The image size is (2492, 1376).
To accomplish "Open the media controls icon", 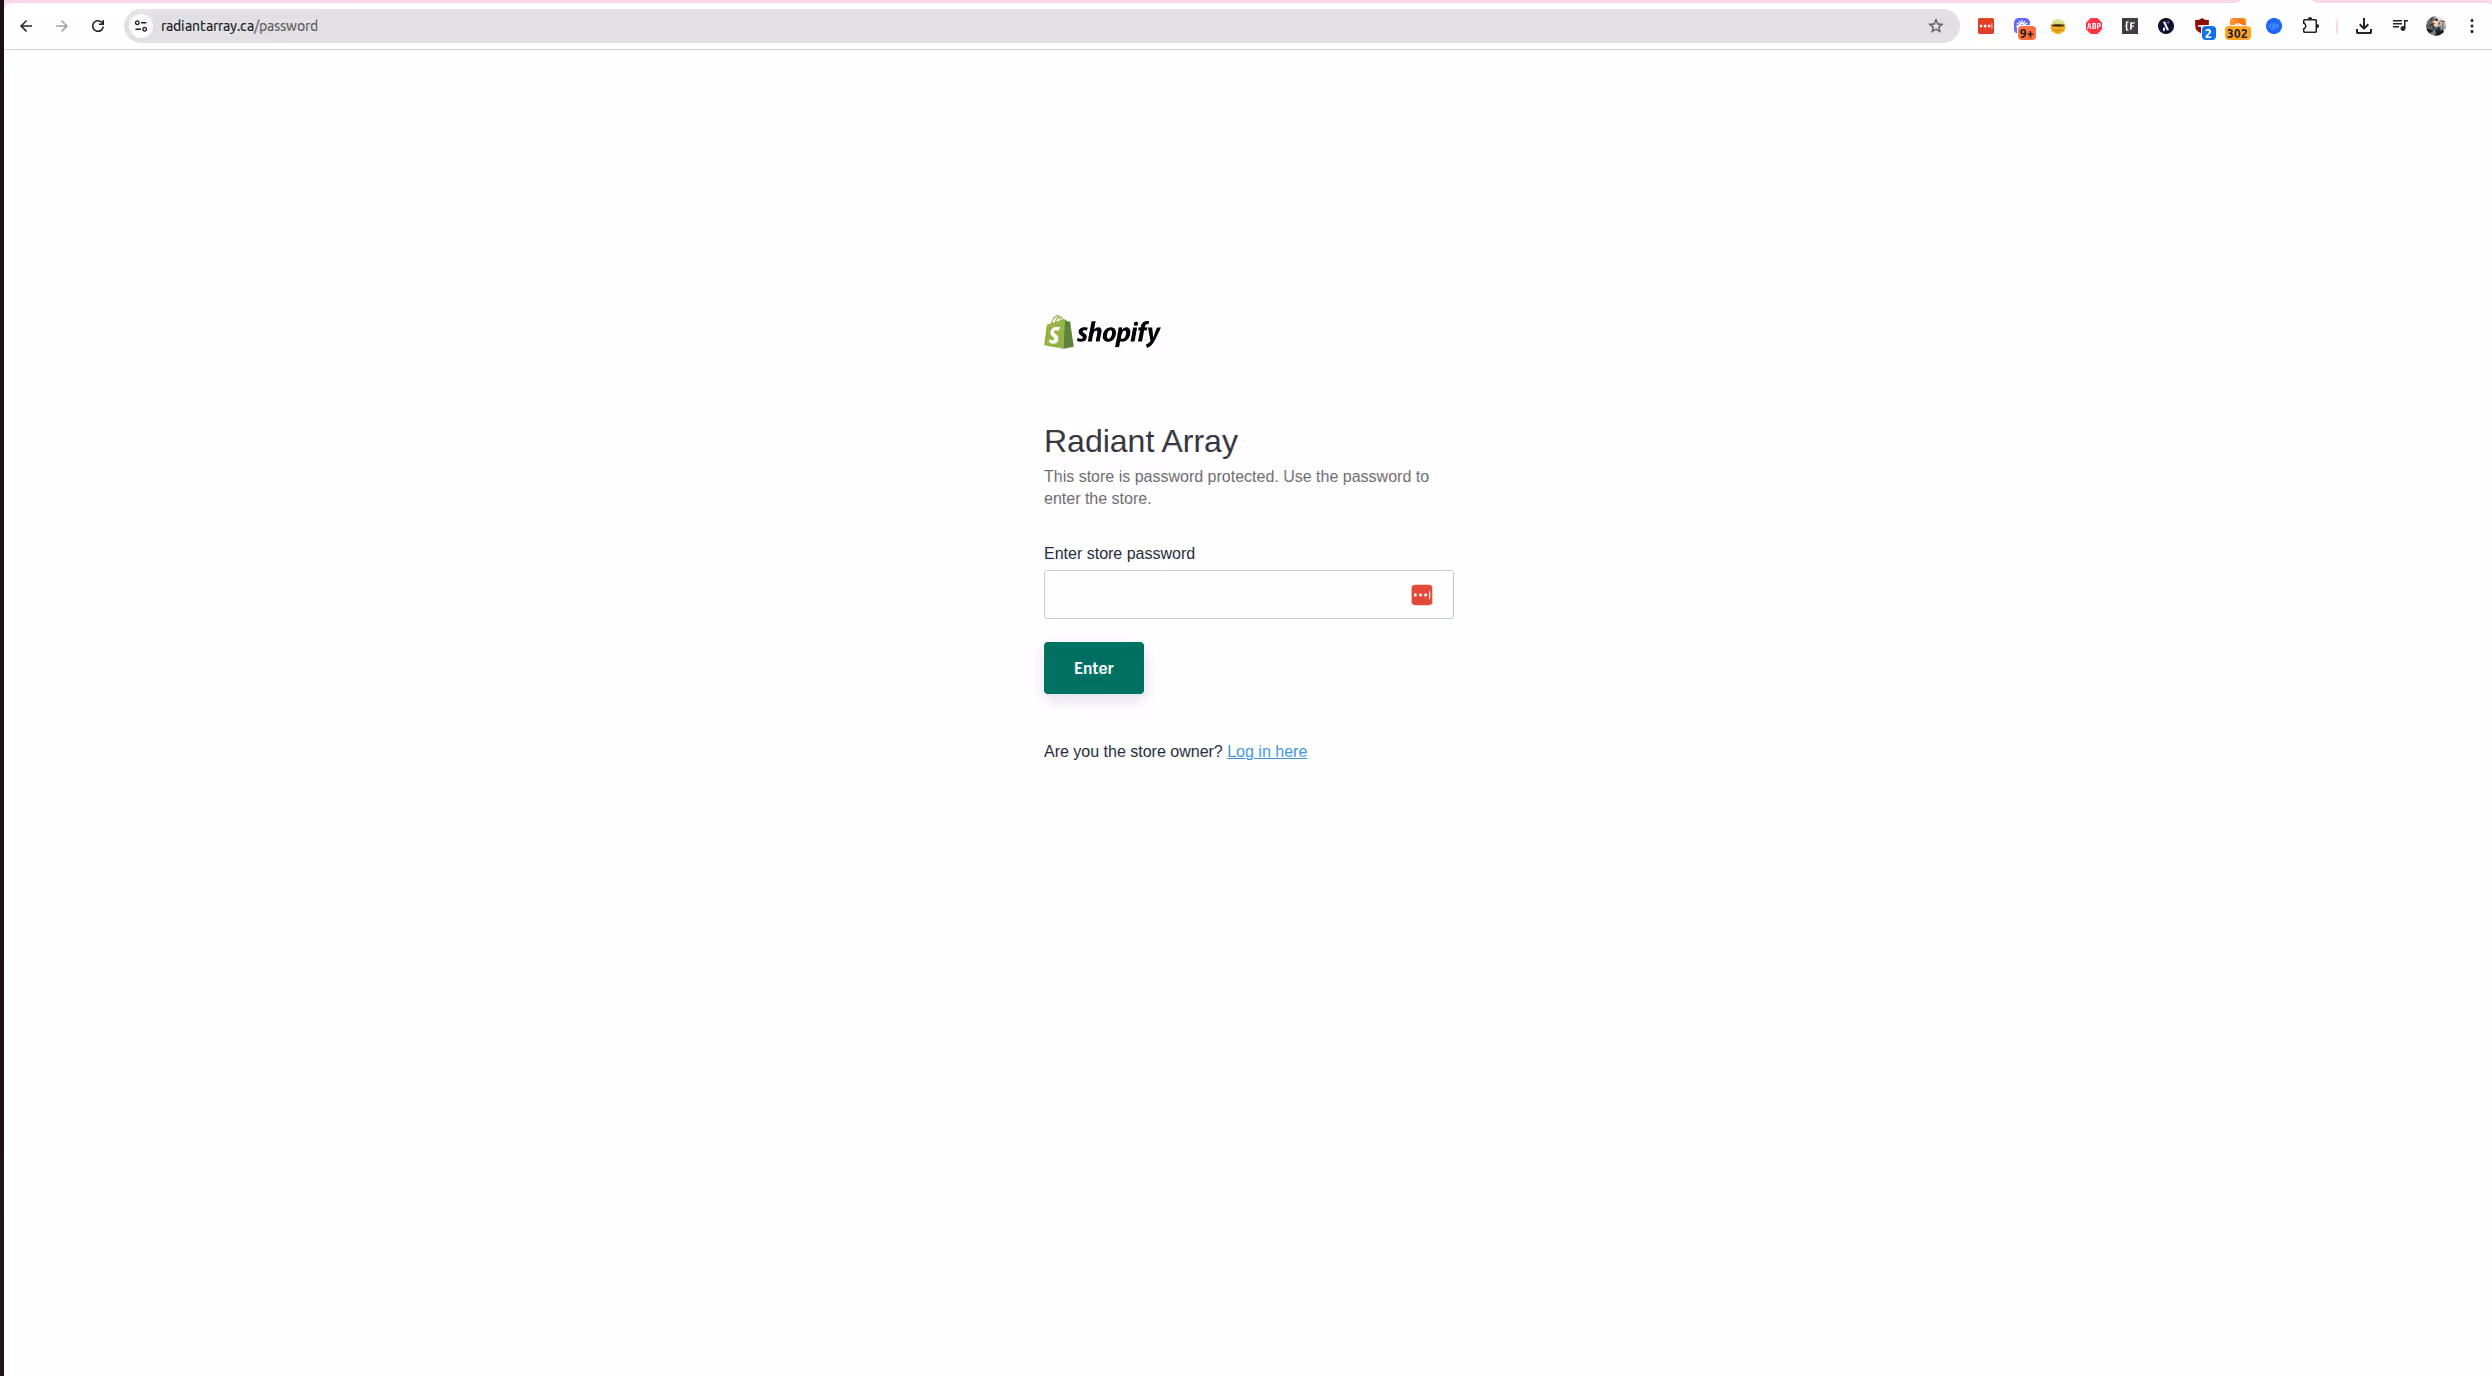I will 2400,26.
